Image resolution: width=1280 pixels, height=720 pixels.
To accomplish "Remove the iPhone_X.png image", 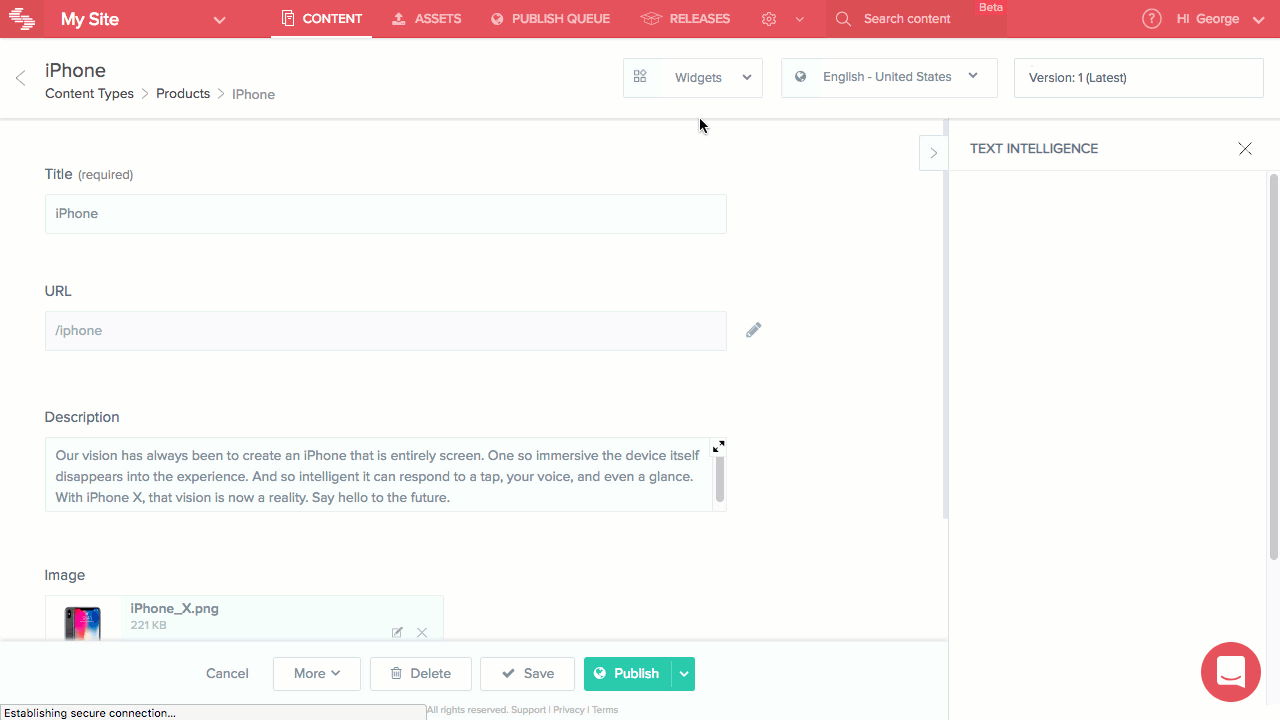I will click(x=422, y=632).
